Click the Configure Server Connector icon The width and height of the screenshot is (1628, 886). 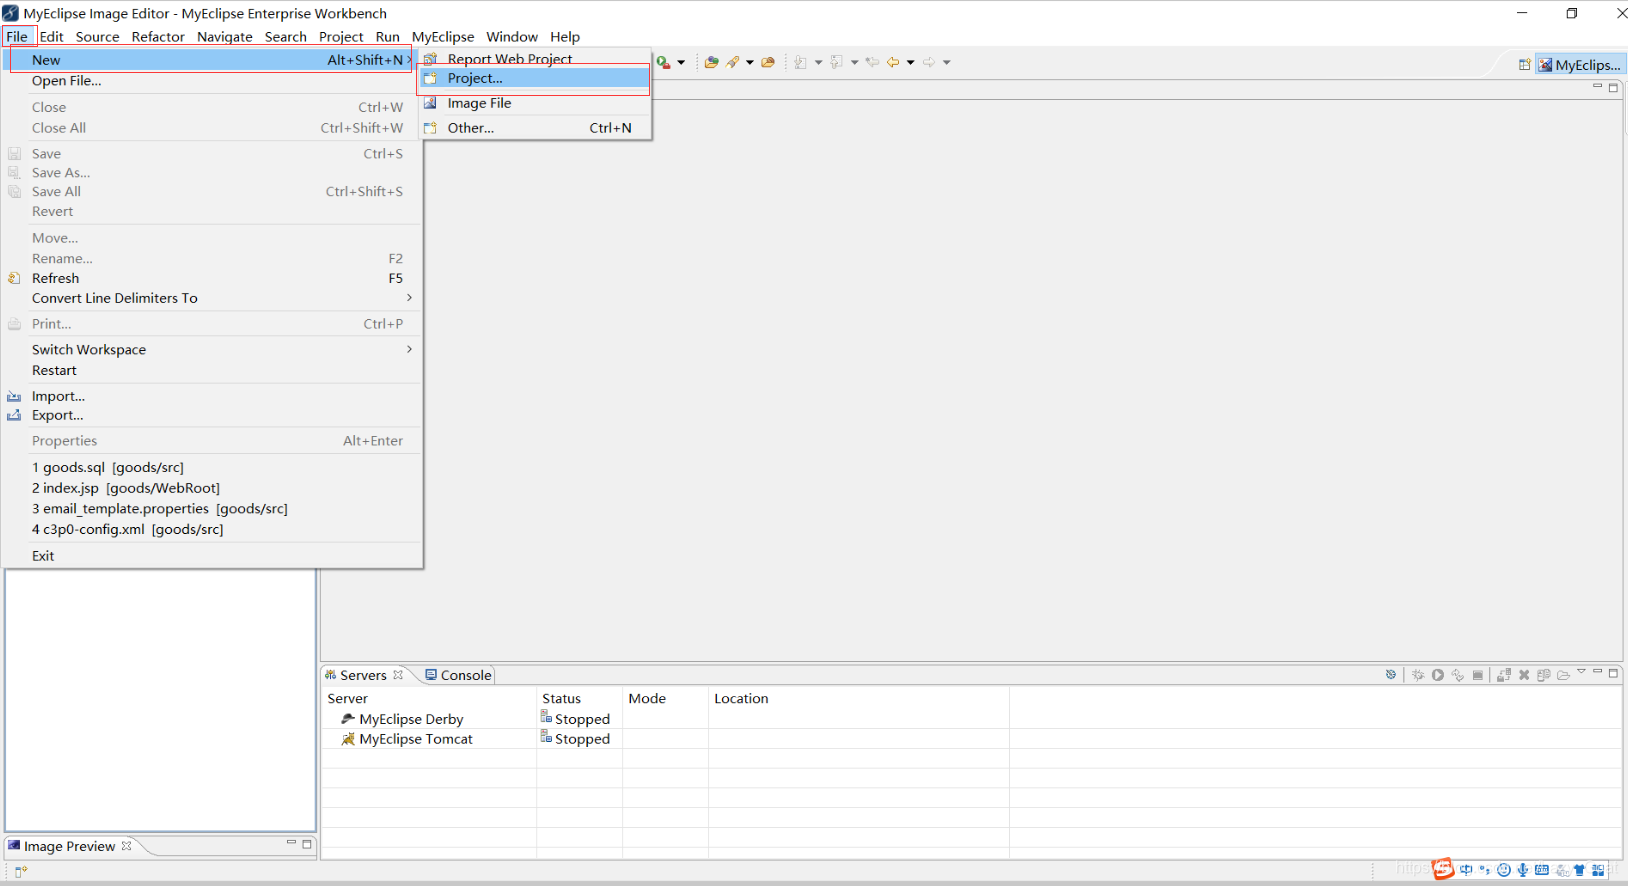click(x=1544, y=675)
